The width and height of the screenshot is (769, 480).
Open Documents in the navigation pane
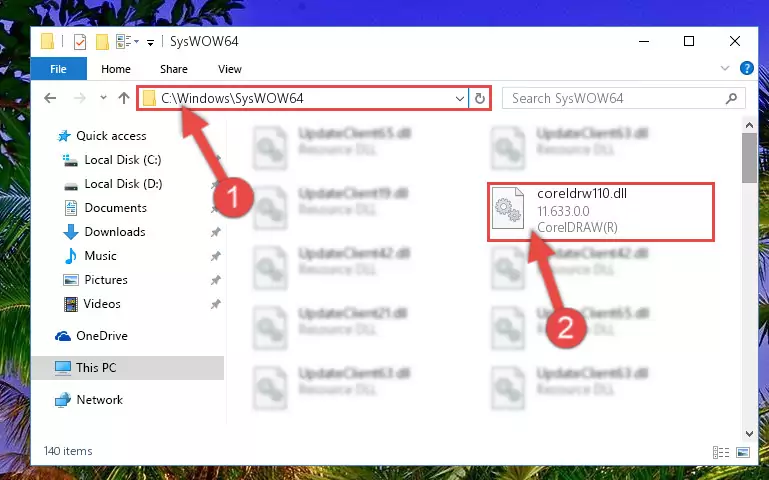pyautogui.click(x=115, y=208)
